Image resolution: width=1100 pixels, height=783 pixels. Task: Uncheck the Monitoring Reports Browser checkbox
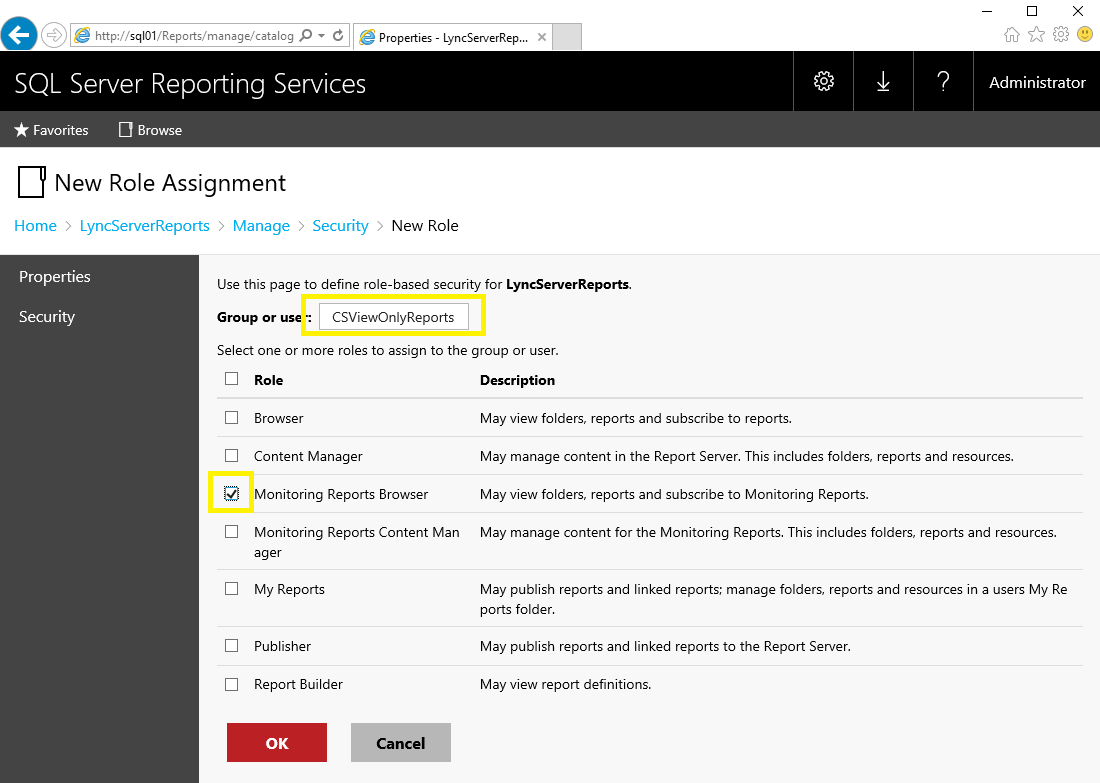(232, 494)
